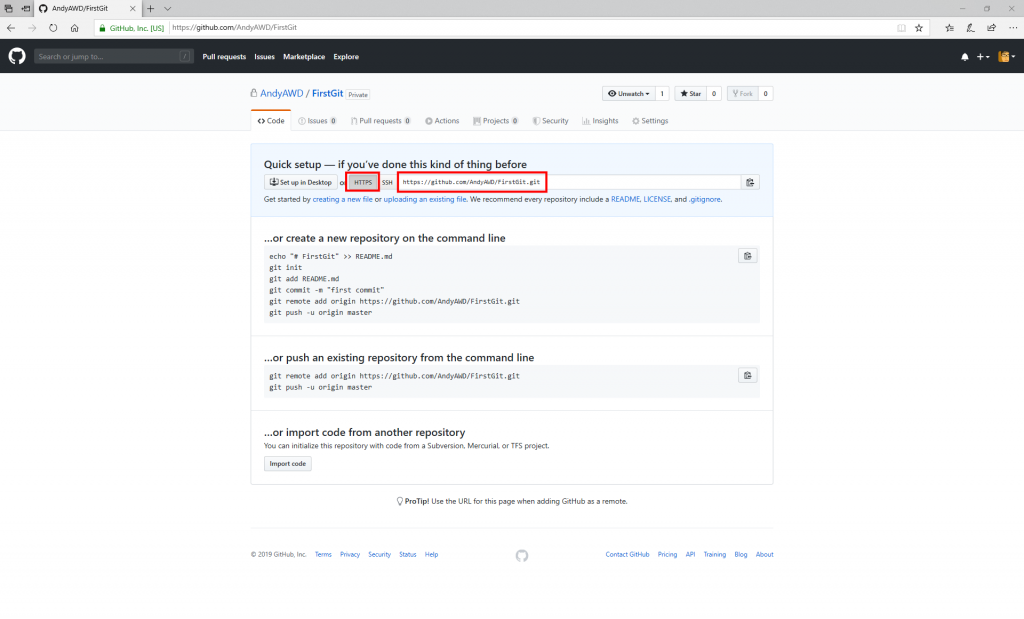1024x619 pixels.
Task: Open the notifications bell
Action: pos(965,57)
